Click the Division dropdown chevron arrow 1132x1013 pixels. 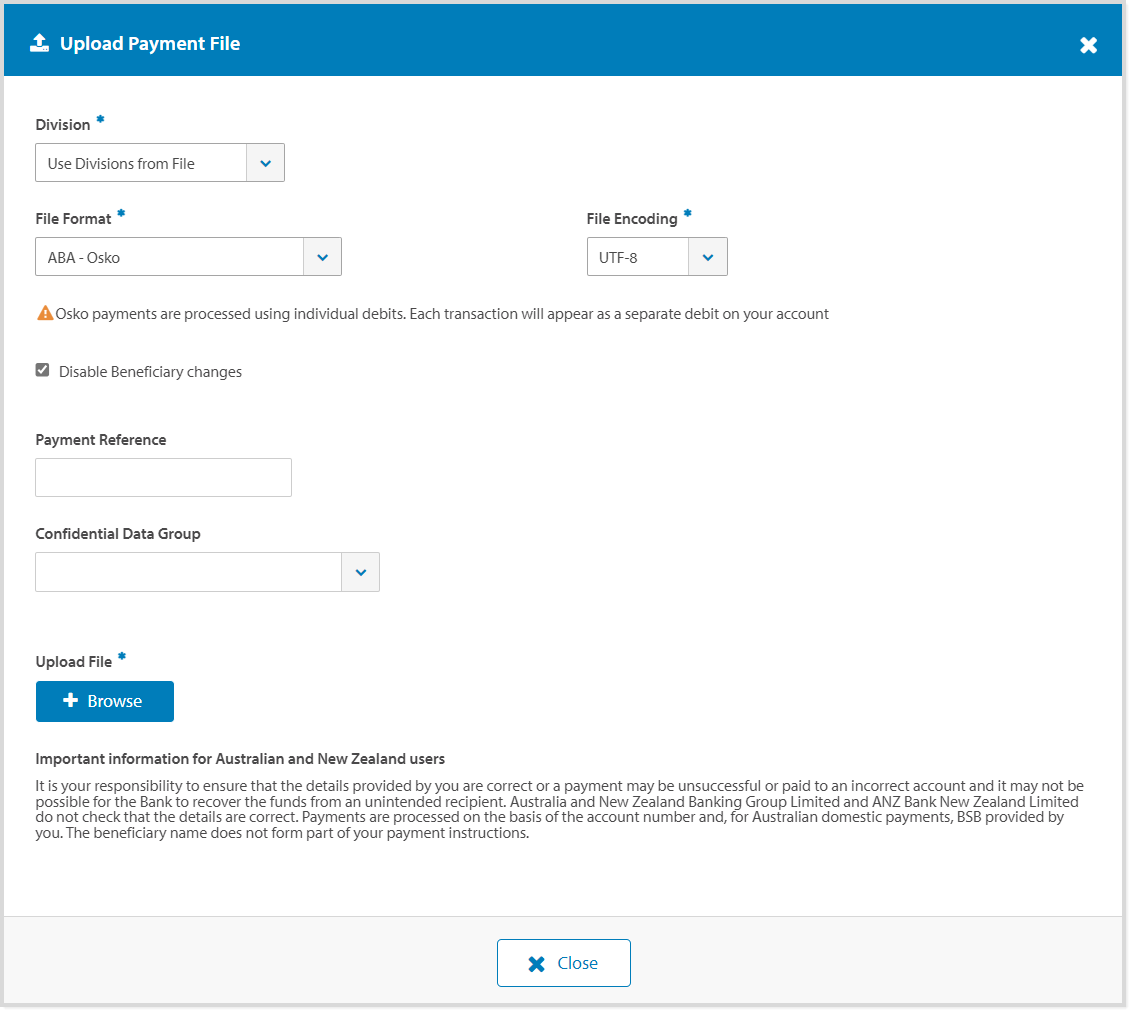click(265, 163)
